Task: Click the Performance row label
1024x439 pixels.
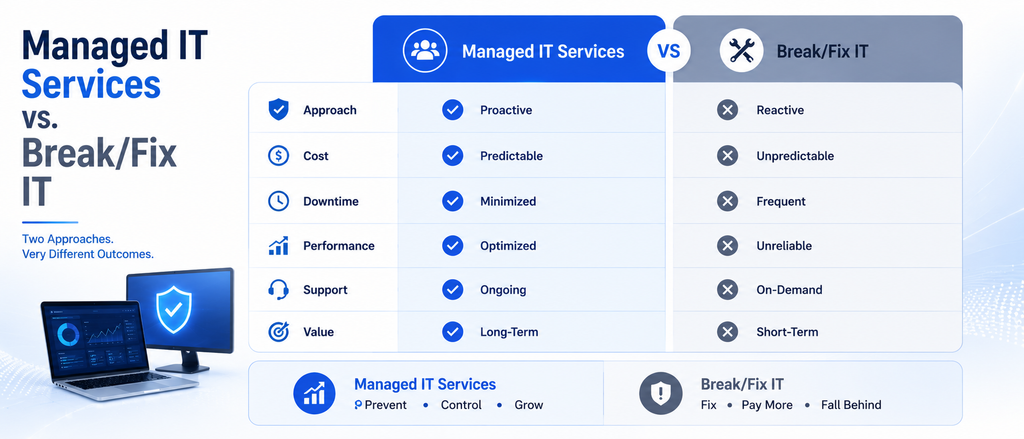Action: tap(339, 246)
